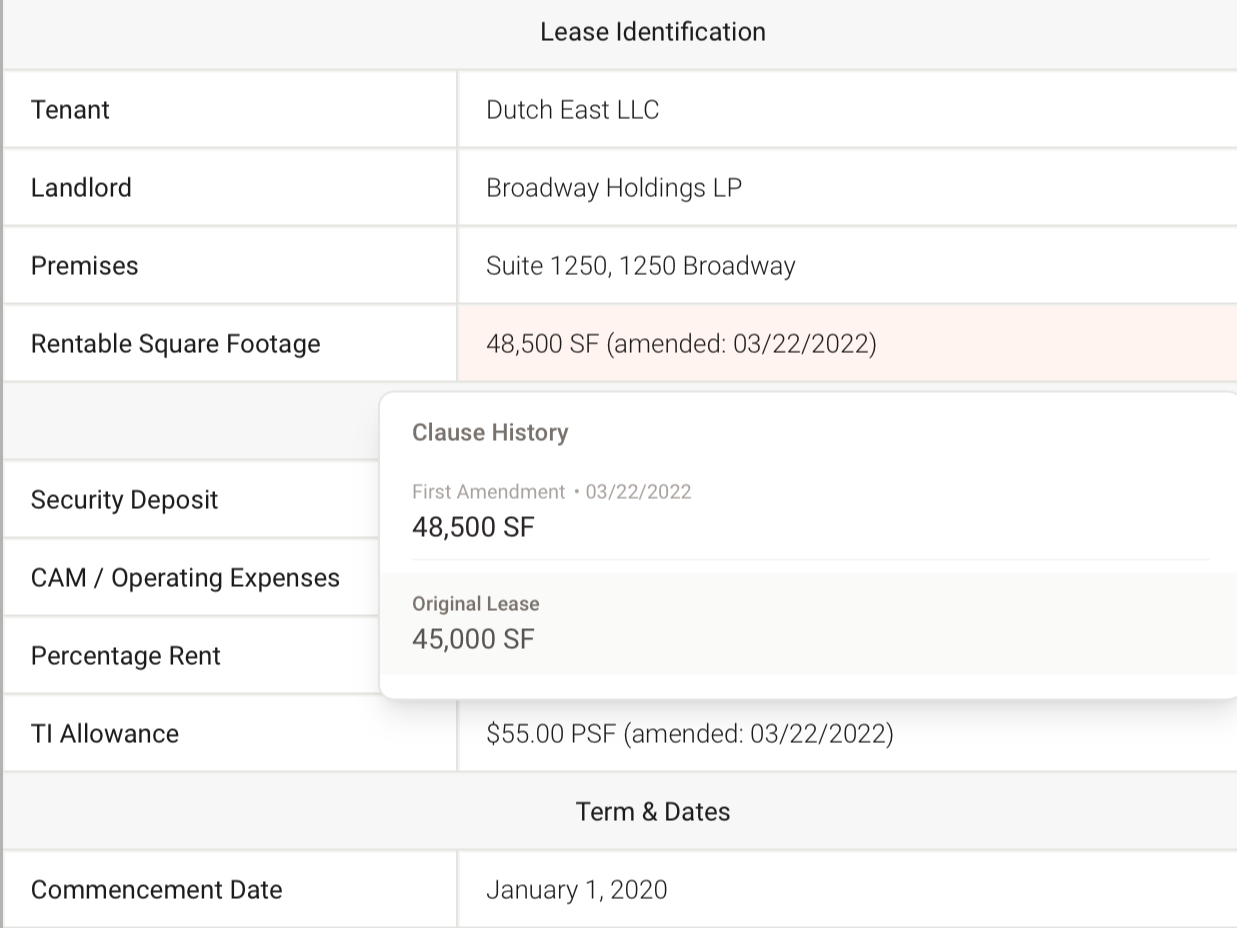Viewport: 1237px width, 928px height.
Task: Select the First Amendment 03/22/2022 history entry
Action: tap(551, 509)
